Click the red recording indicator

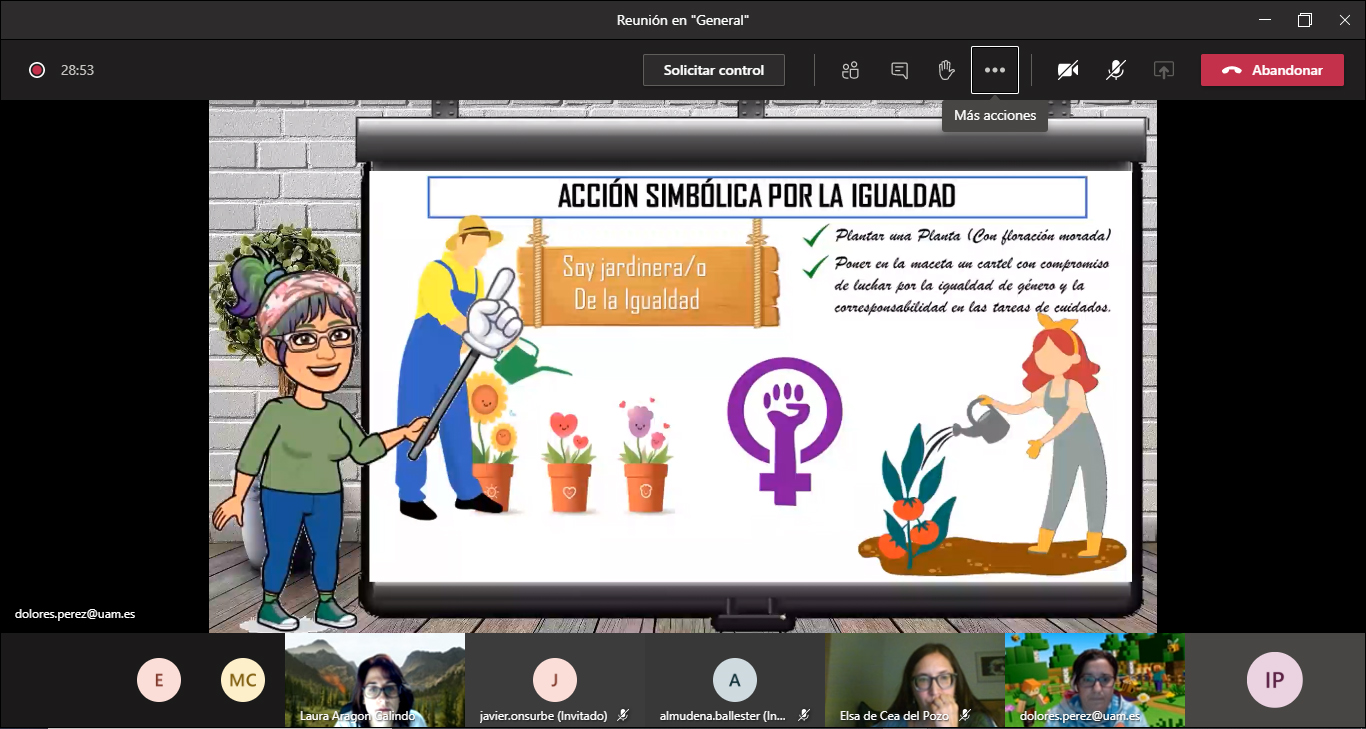click(x=37, y=70)
